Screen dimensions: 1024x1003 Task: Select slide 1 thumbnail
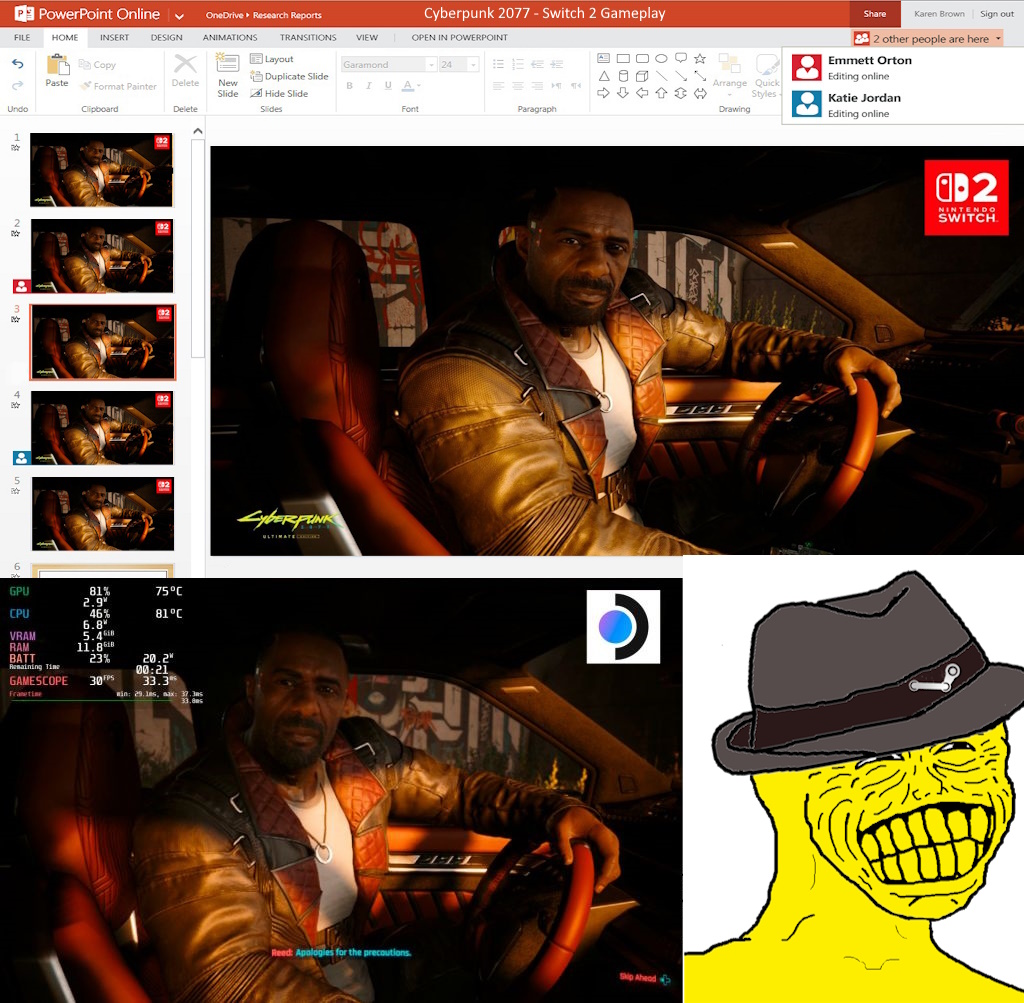pos(101,170)
